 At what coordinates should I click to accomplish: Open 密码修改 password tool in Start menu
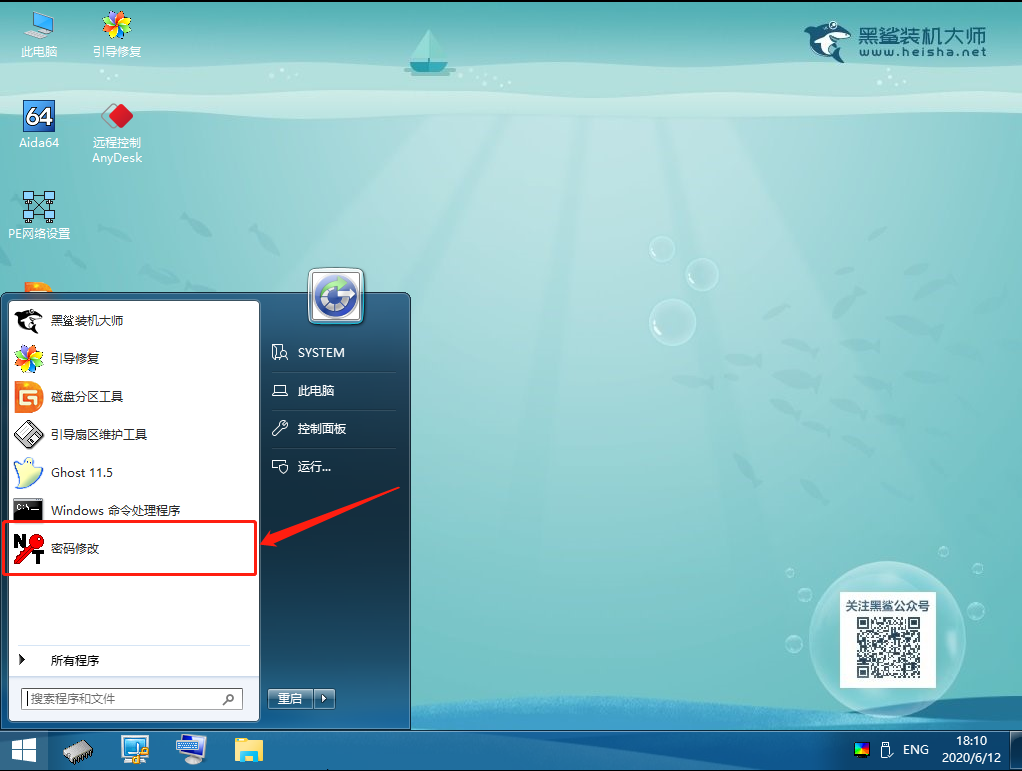tap(75, 548)
